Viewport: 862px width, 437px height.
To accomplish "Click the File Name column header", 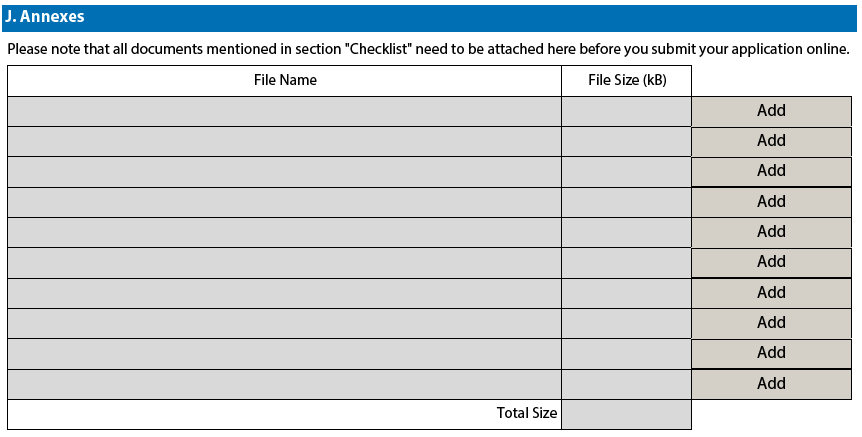I will click(285, 80).
